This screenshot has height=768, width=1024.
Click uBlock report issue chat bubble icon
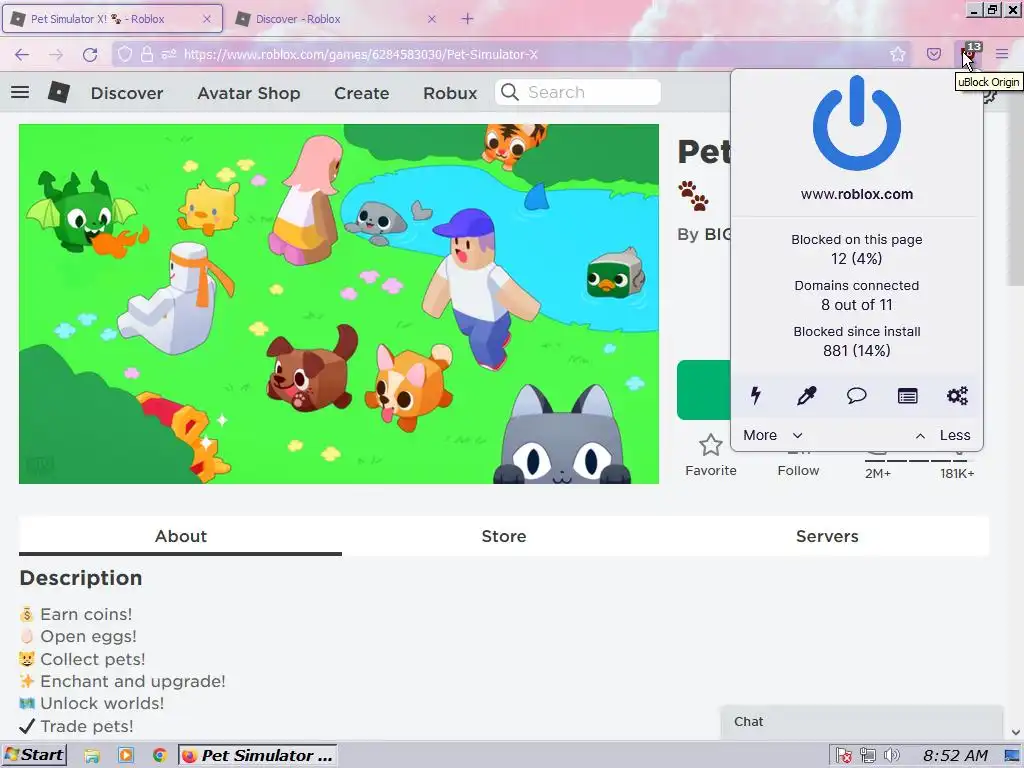(856, 395)
